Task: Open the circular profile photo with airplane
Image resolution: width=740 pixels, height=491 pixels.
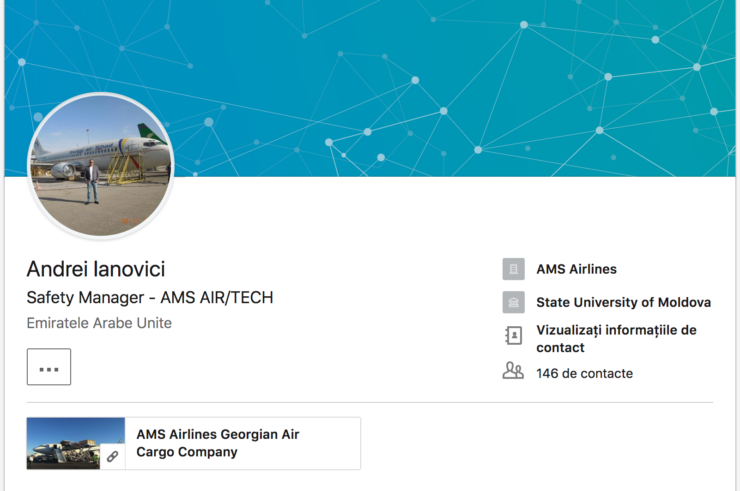Action: coord(101,166)
